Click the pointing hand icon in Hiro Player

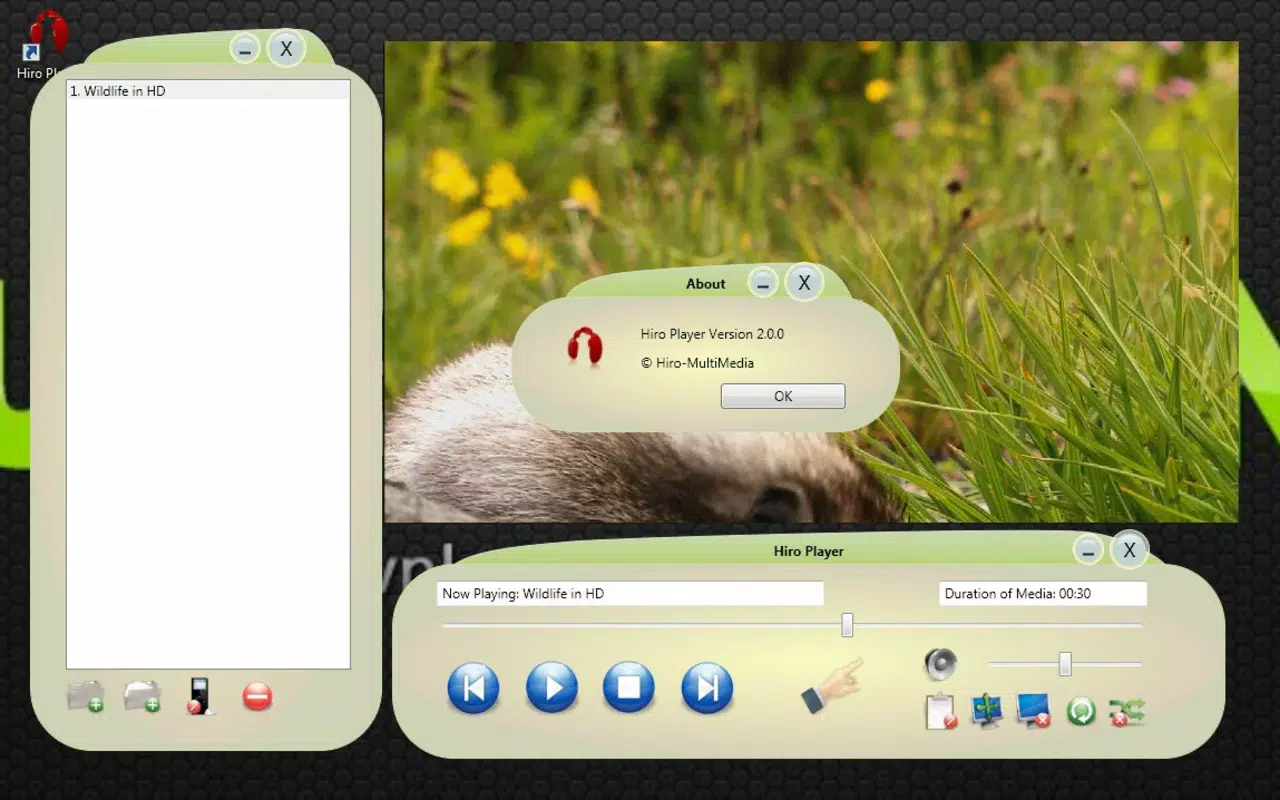tap(832, 685)
